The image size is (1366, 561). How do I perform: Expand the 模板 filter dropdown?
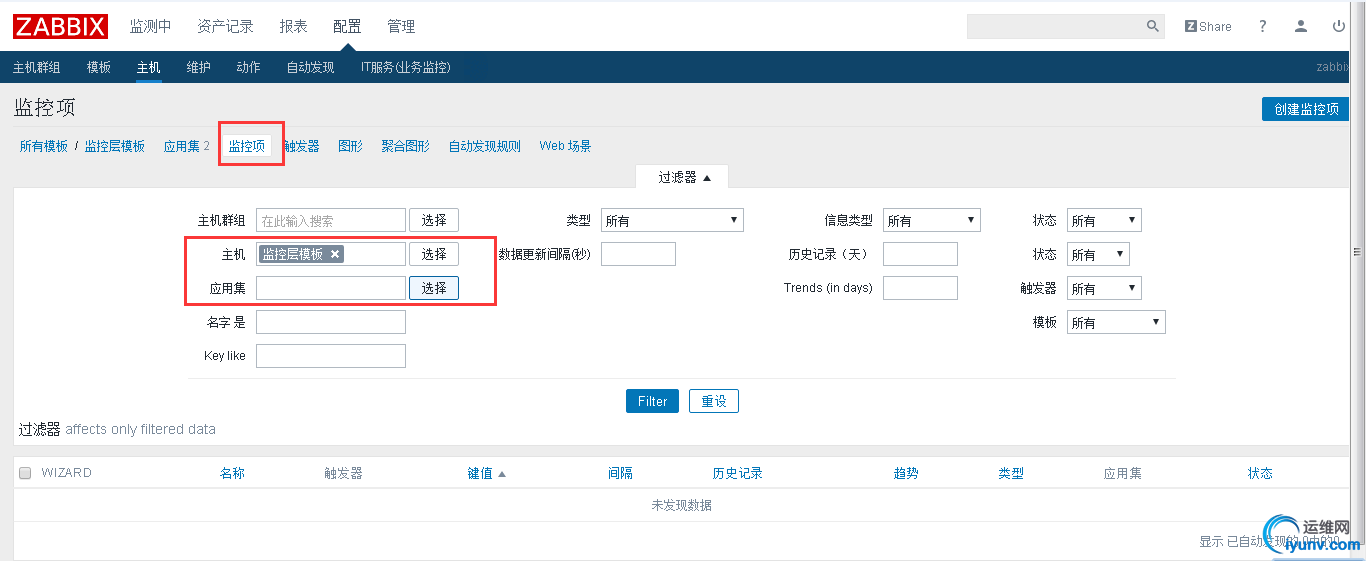coord(1116,323)
